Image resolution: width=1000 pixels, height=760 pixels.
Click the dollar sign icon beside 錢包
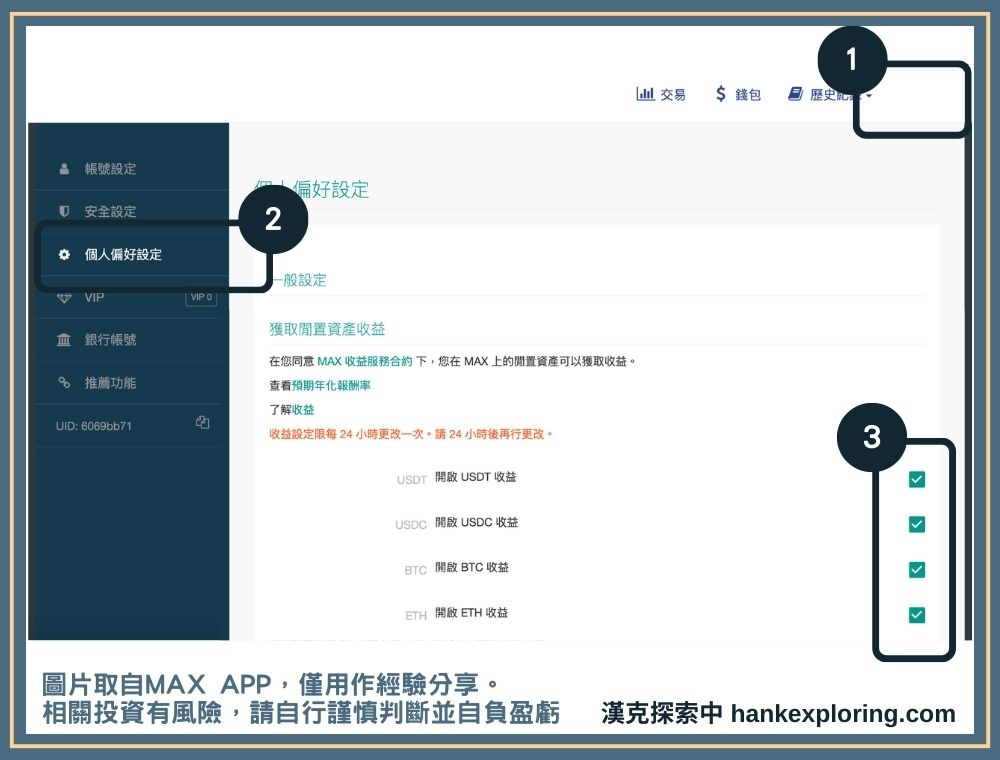coord(720,94)
